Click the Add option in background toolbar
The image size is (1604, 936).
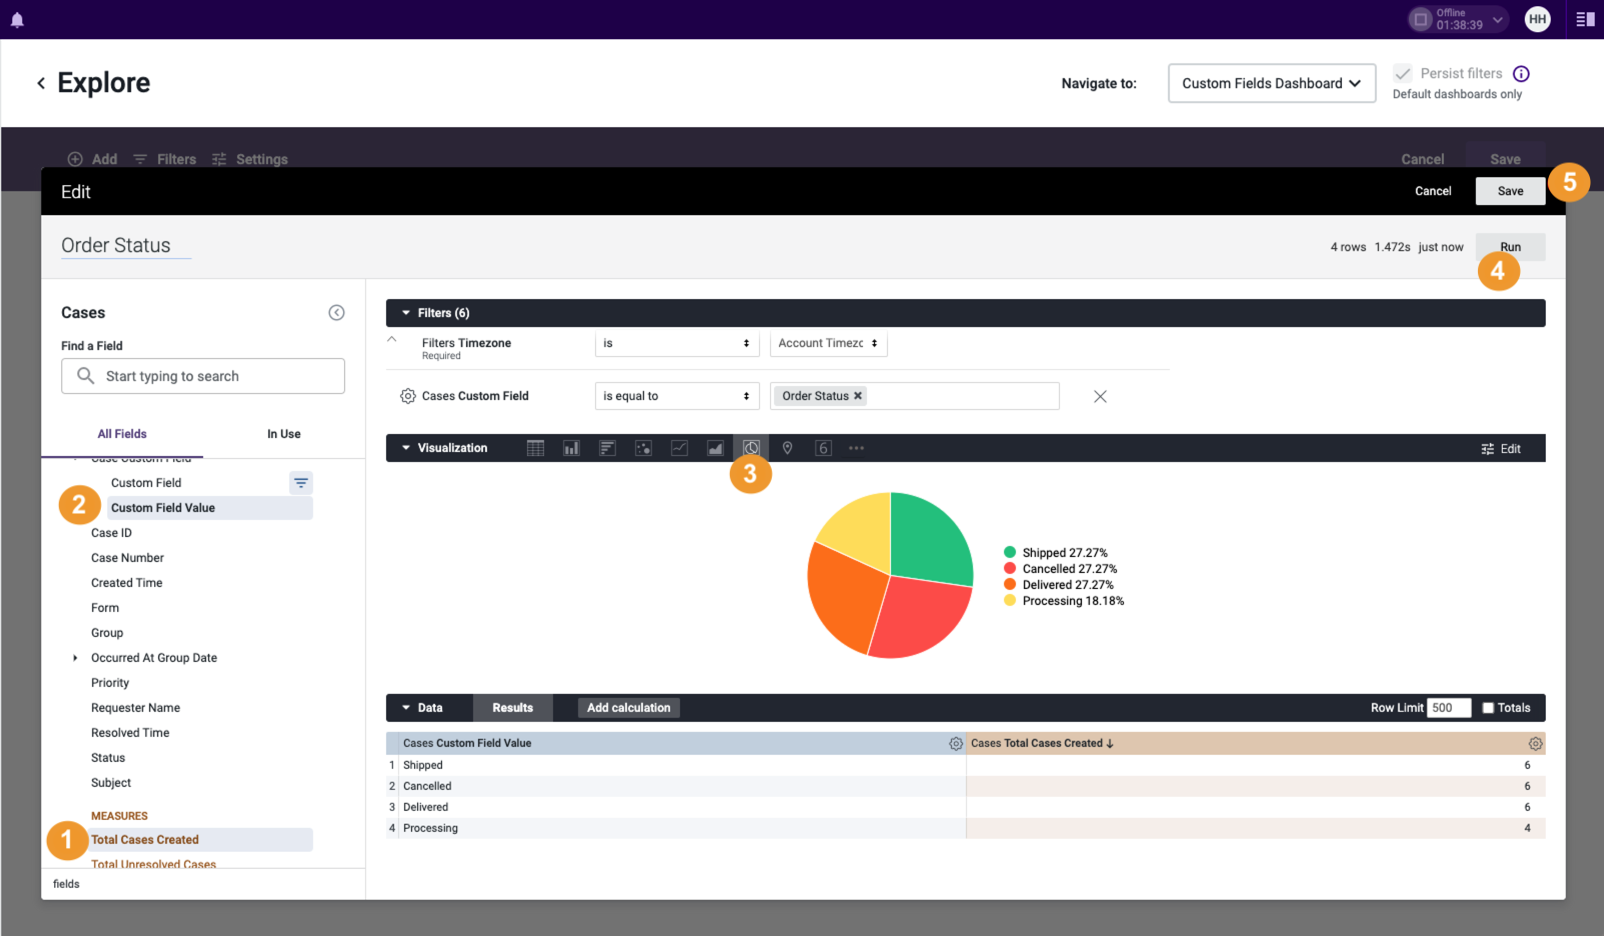(92, 159)
